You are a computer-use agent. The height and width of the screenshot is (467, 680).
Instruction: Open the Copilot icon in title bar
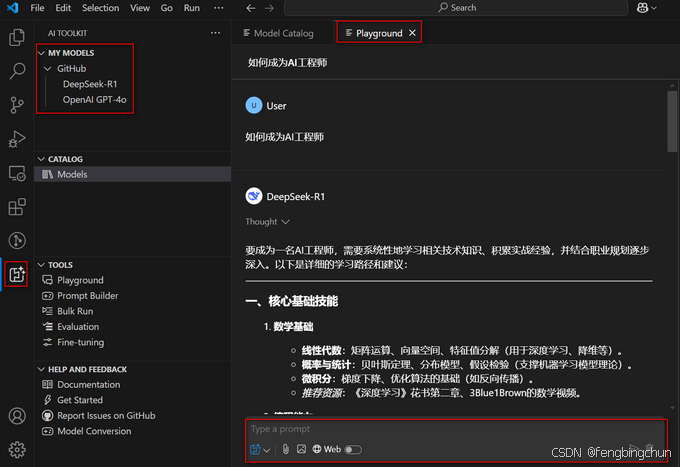[x=642, y=8]
